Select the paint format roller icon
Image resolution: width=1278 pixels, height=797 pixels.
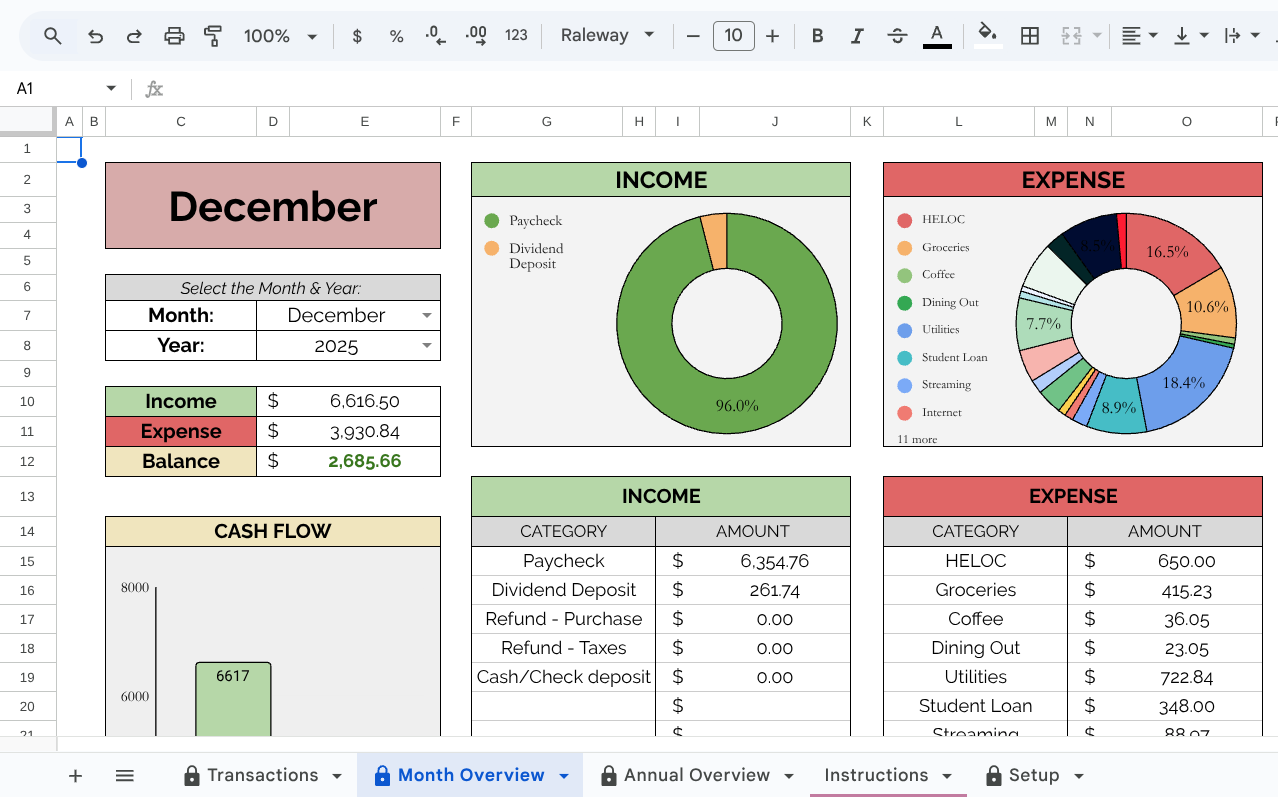tap(213, 36)
